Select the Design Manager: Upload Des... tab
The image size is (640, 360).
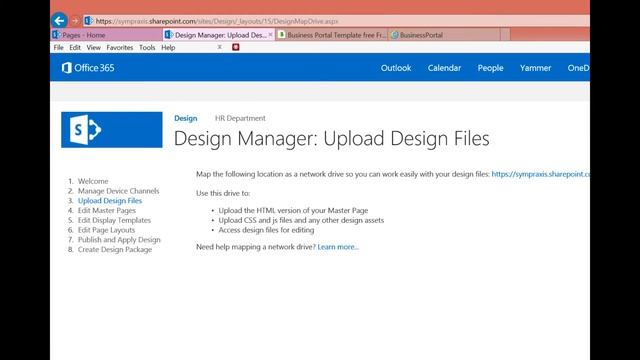click(218, 35)
